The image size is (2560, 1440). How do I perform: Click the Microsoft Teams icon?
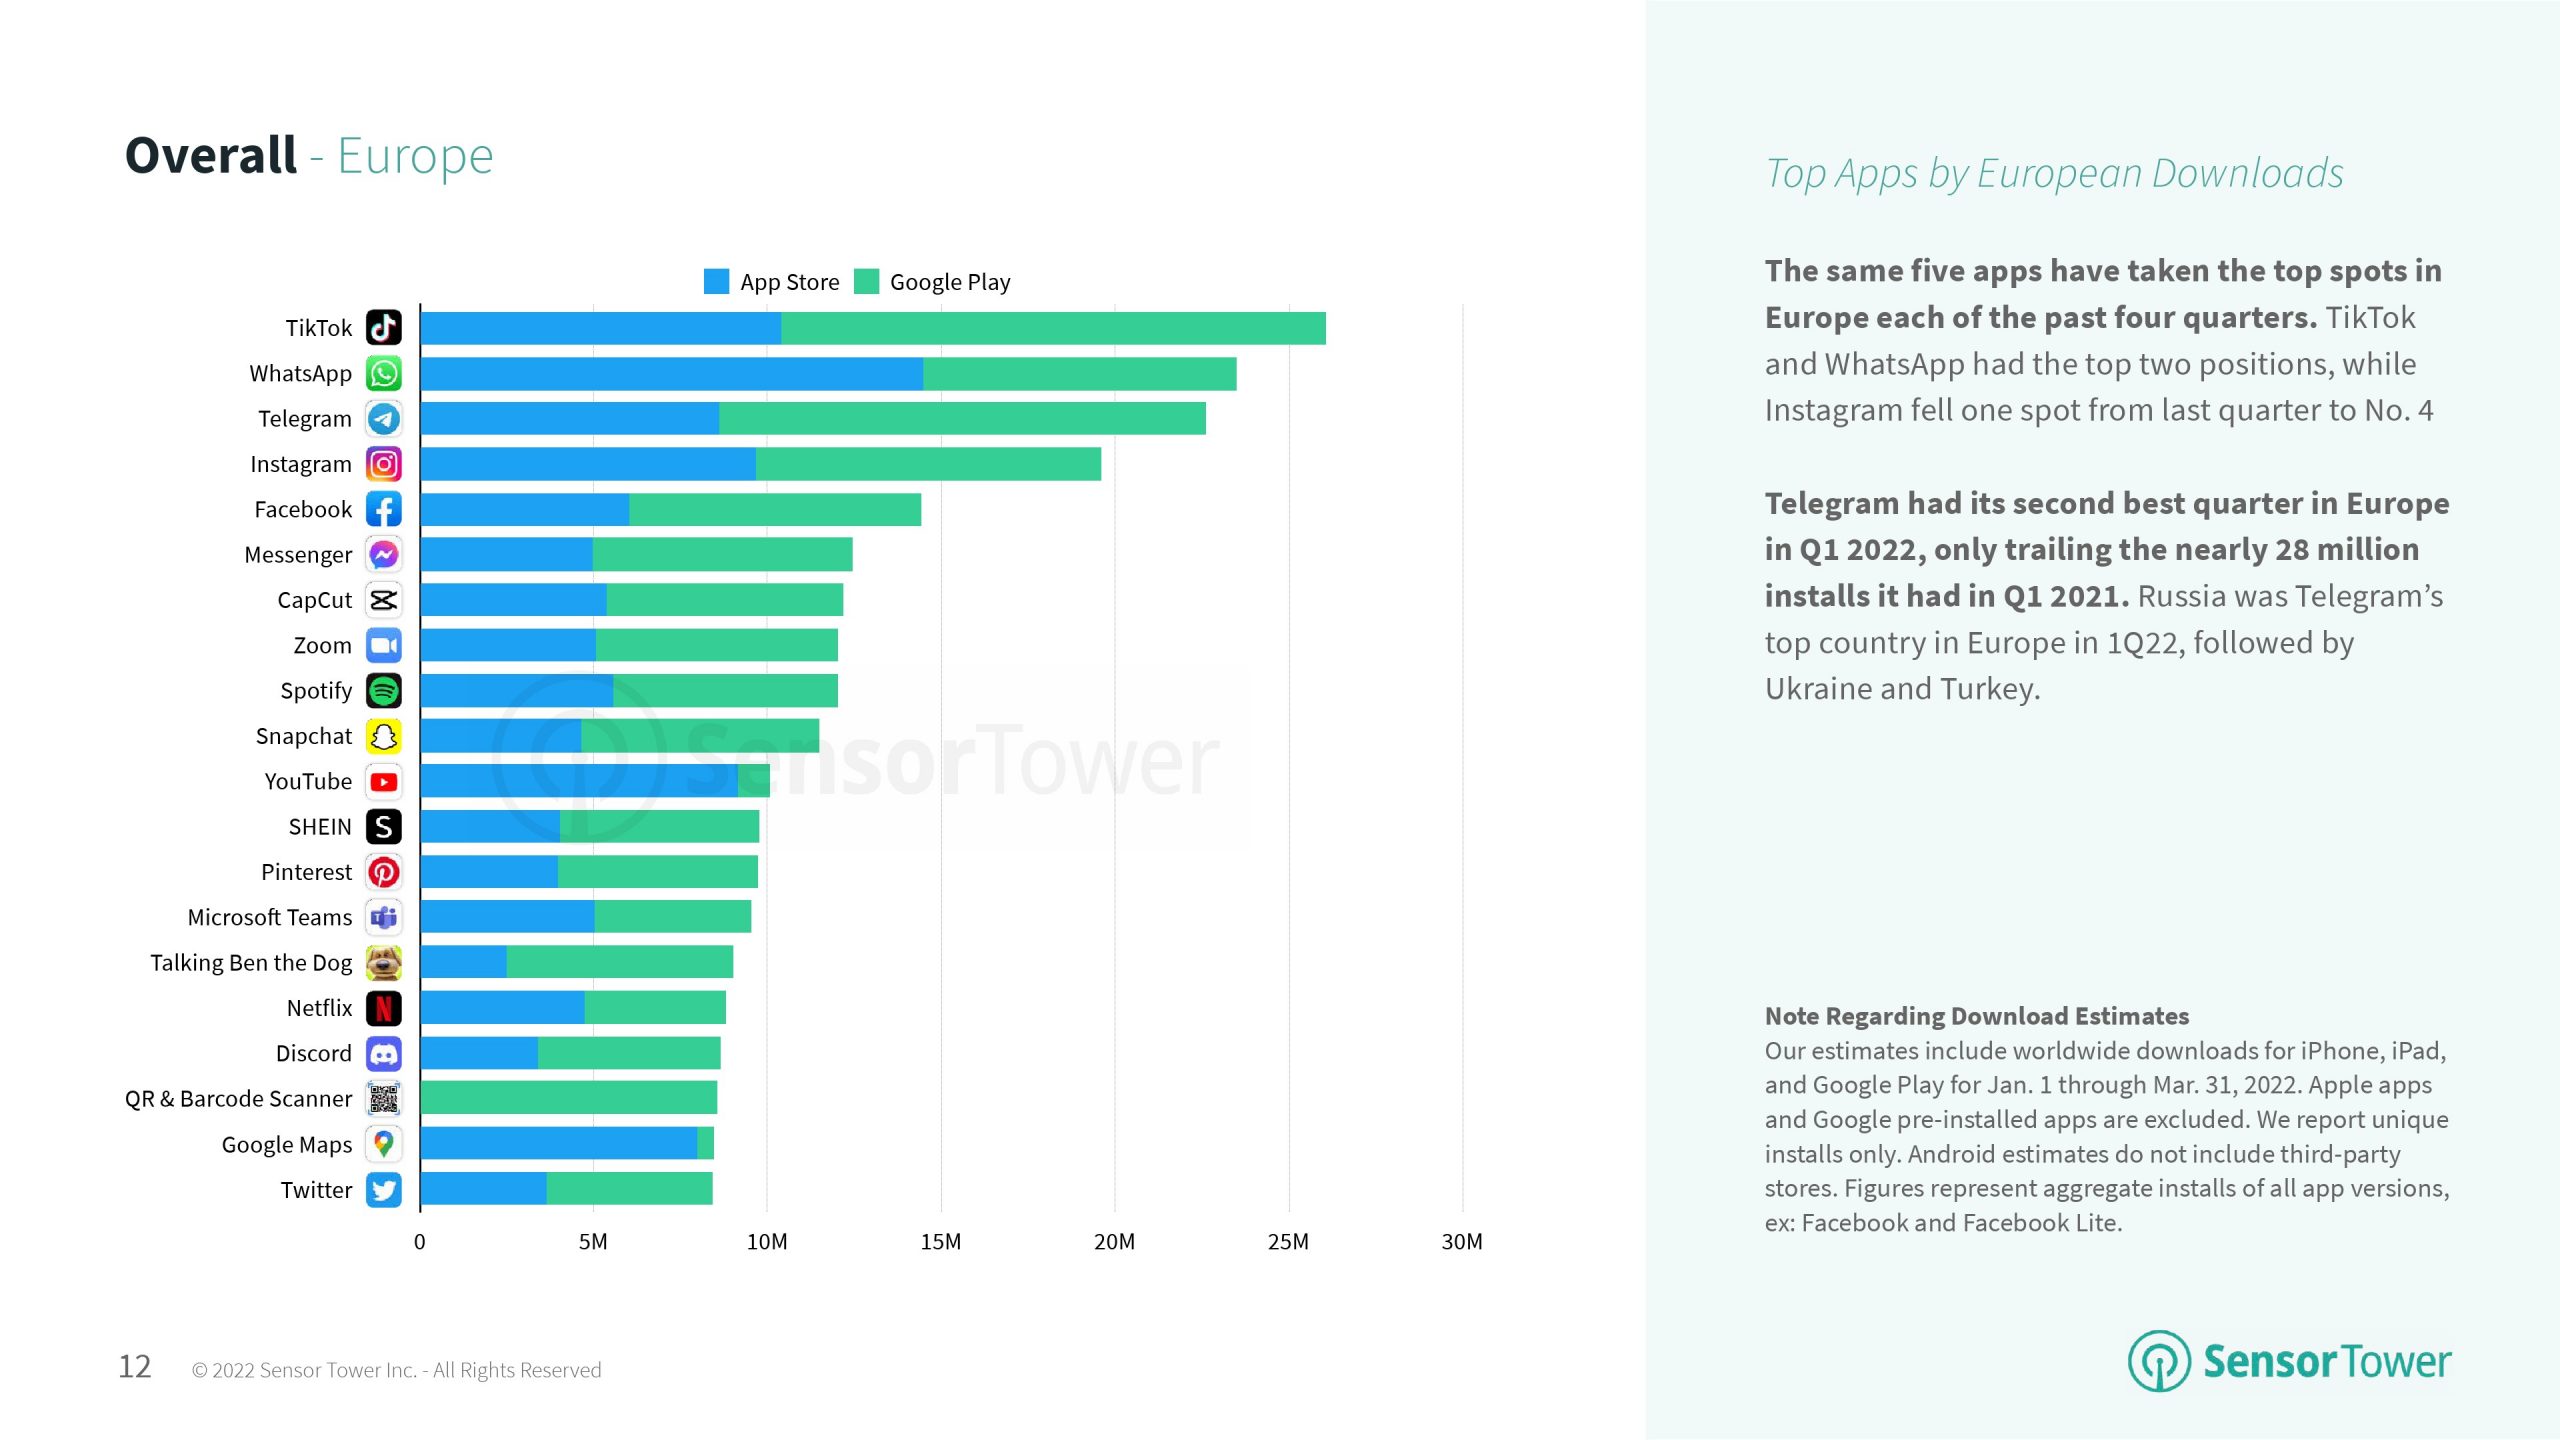pyautogui.click(x=383, y=917)
